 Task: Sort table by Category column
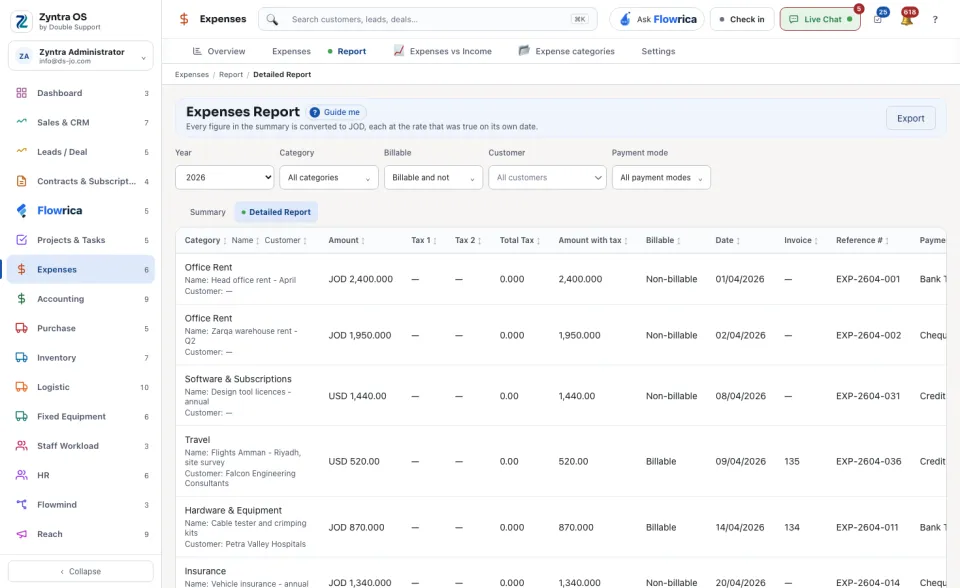coord(206,240)
